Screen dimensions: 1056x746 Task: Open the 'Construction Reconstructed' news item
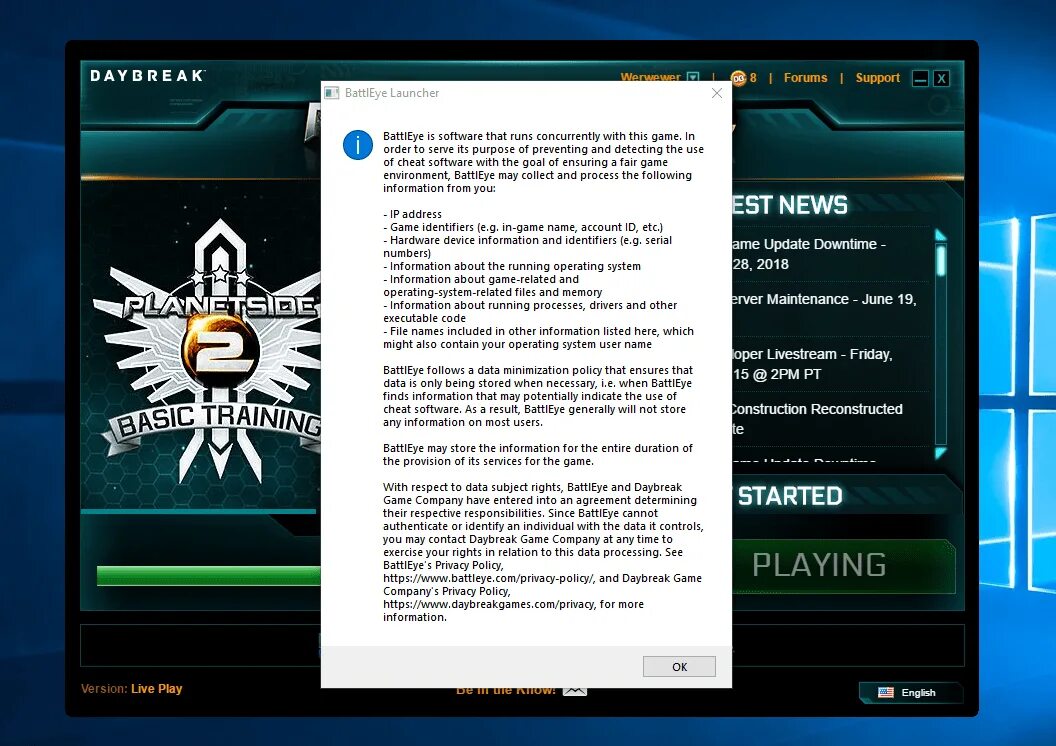(x=830, y=419)
